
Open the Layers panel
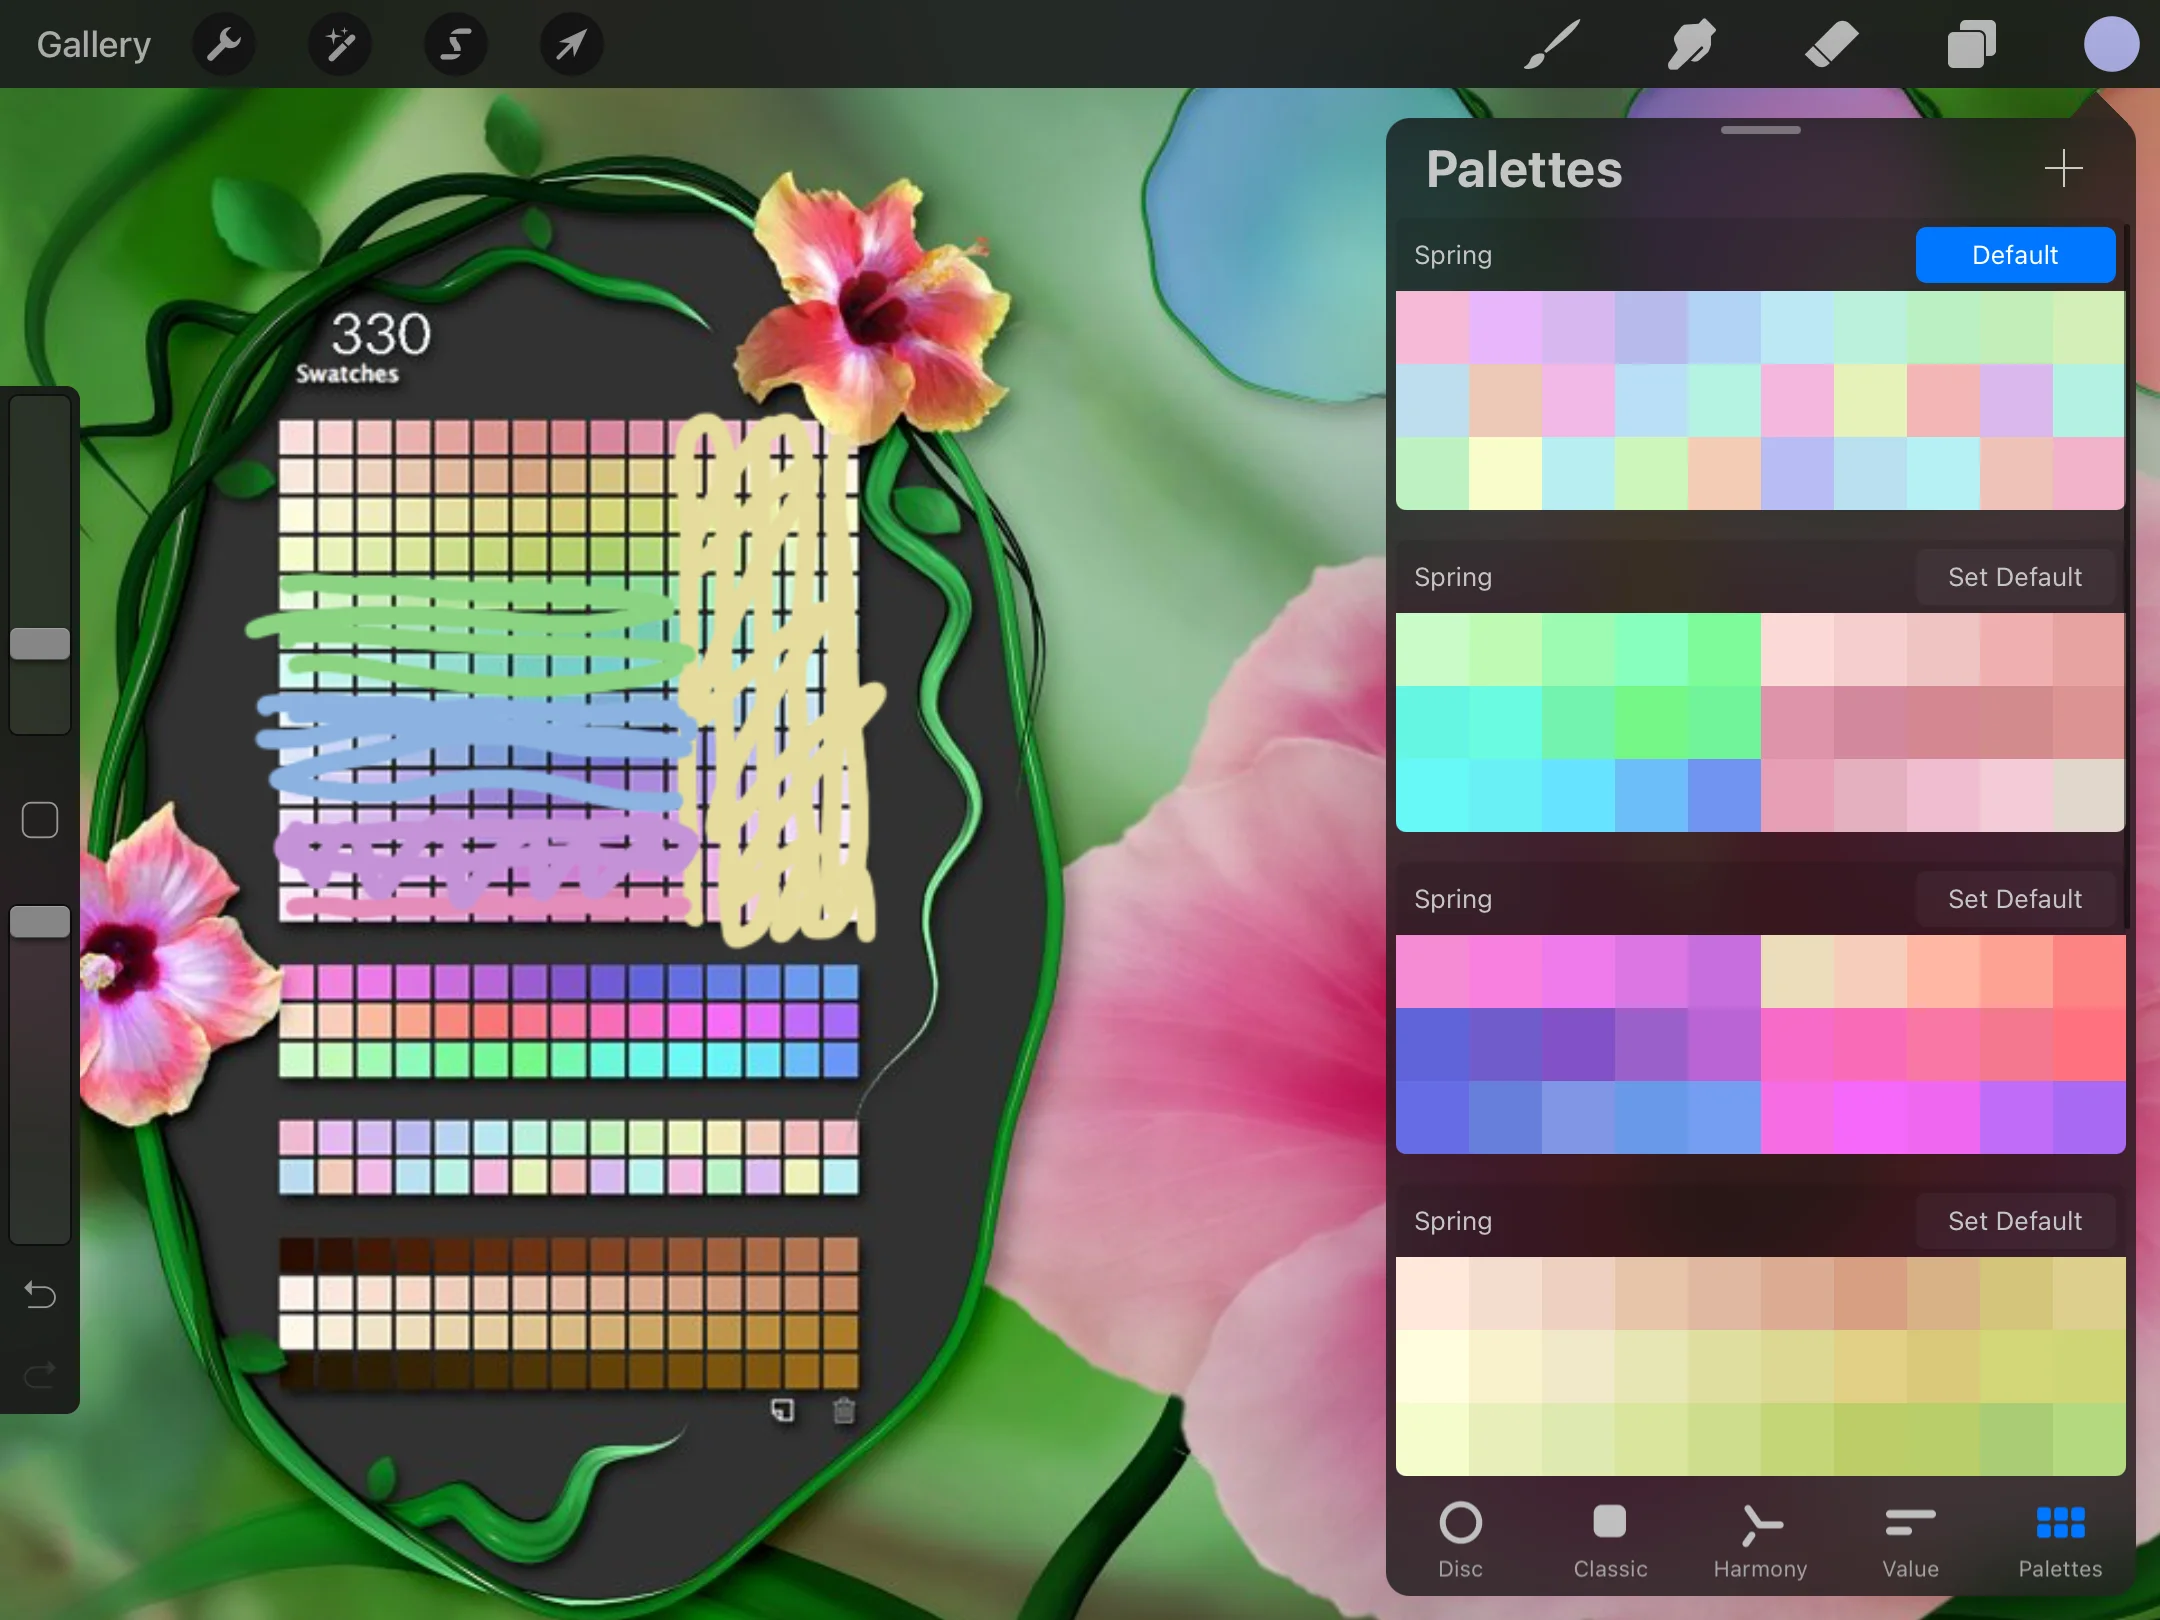tap(1971, 44)
